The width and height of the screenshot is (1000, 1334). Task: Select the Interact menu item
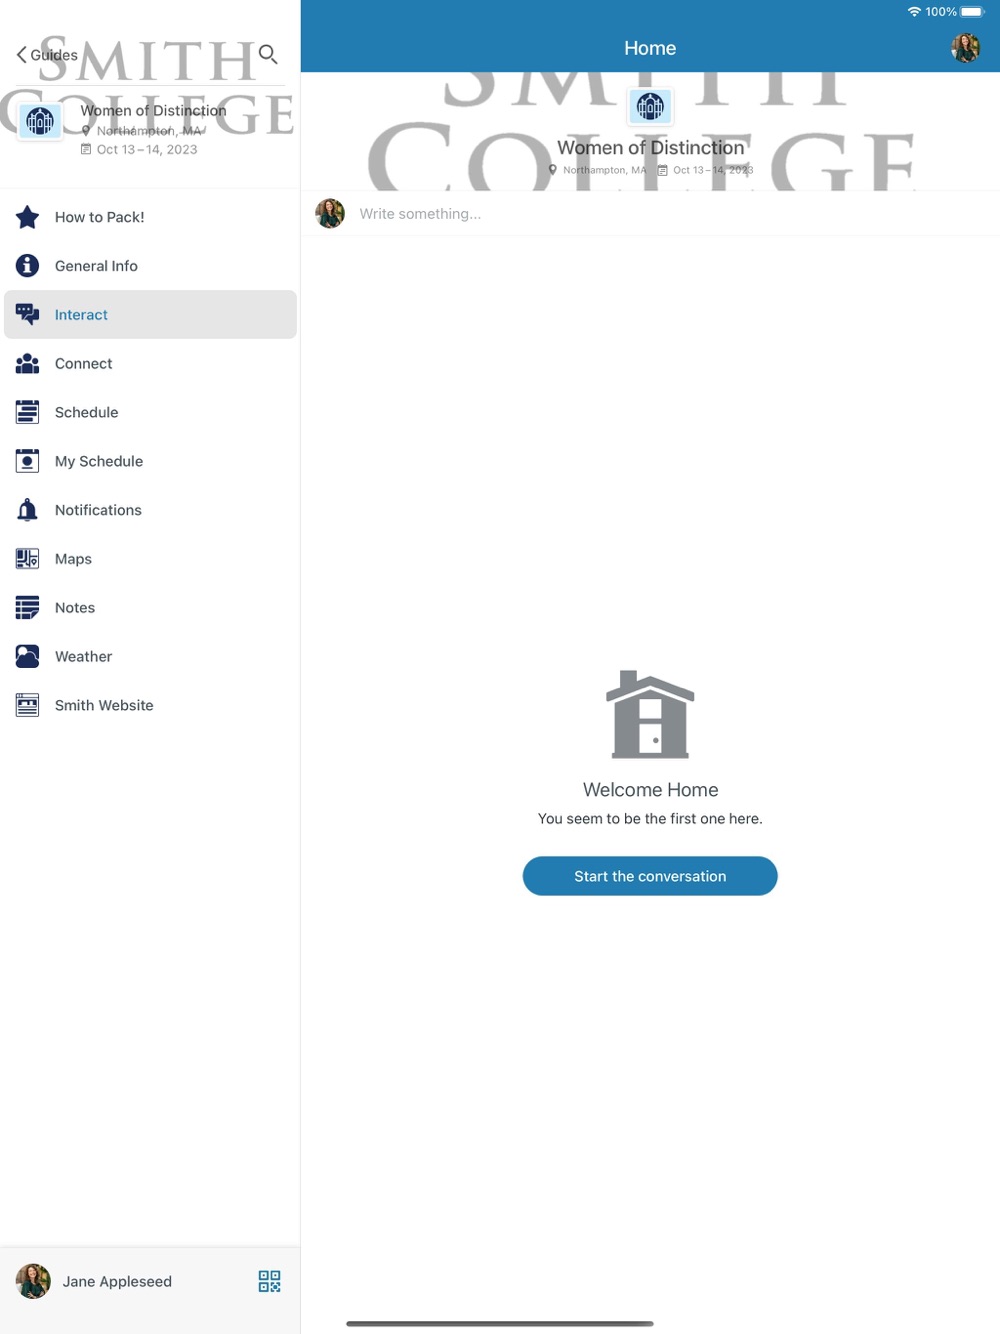pos(150,315)
